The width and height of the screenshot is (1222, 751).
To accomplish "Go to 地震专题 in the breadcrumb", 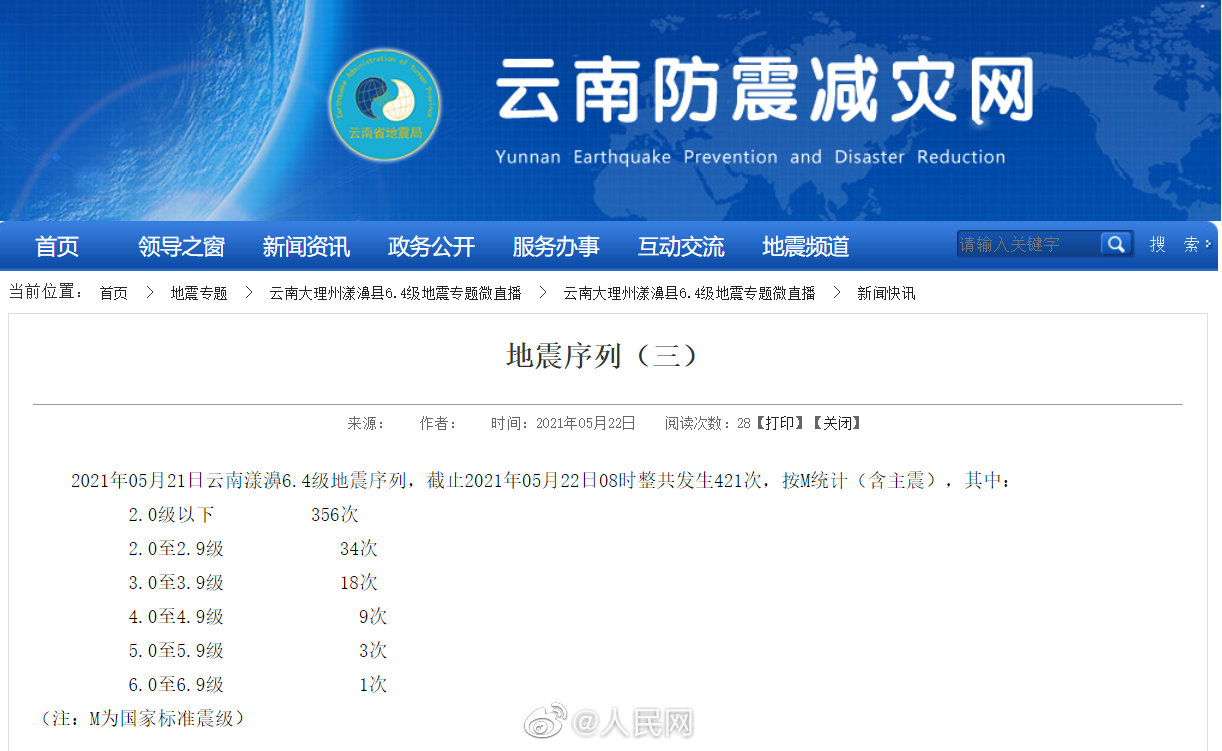I will 199,293.
